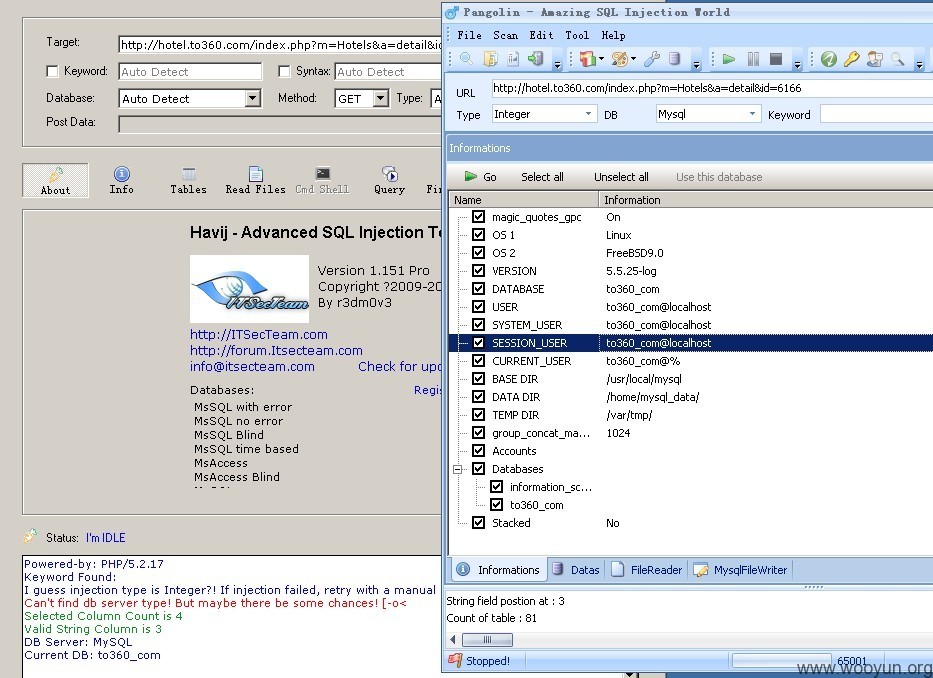Open Havij Query icon
The image size is (933, 678).
pos(390,180)
